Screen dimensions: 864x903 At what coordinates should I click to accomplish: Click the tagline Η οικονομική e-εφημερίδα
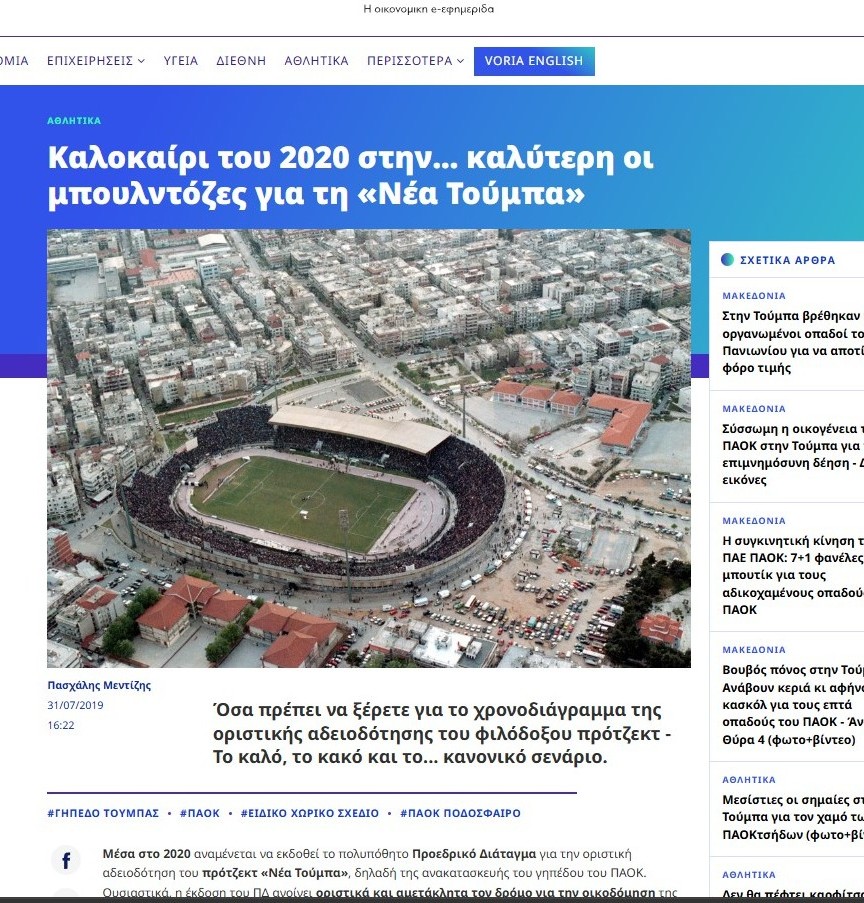[429, 9]
